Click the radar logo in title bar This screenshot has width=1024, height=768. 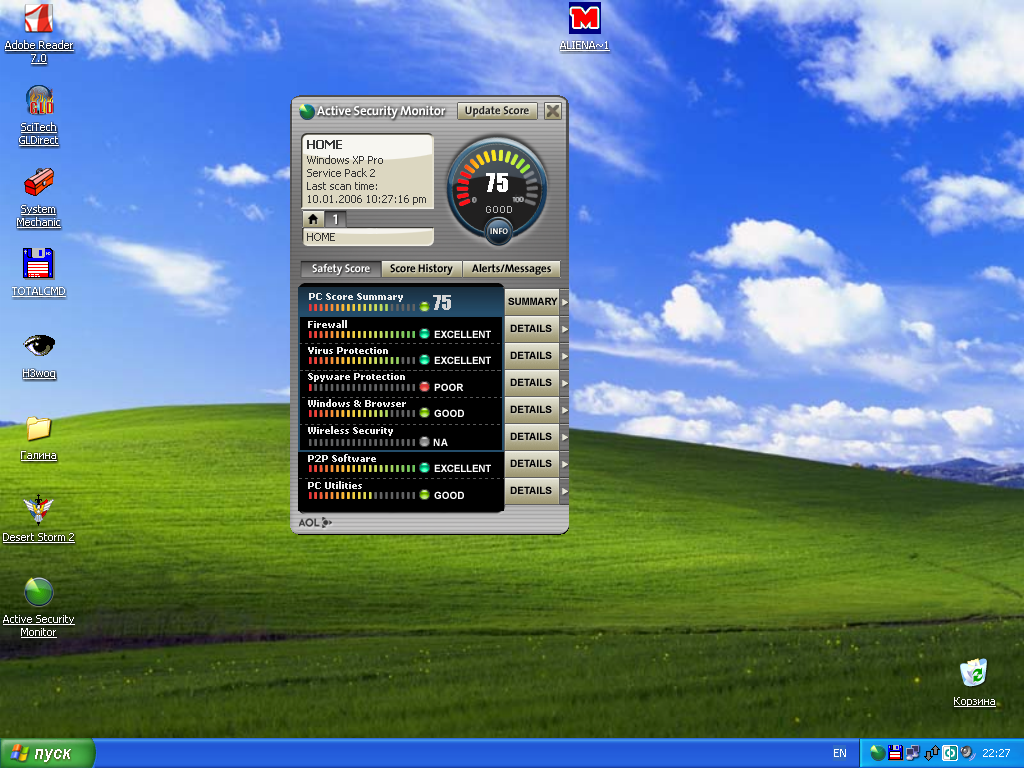coord(306,112)
